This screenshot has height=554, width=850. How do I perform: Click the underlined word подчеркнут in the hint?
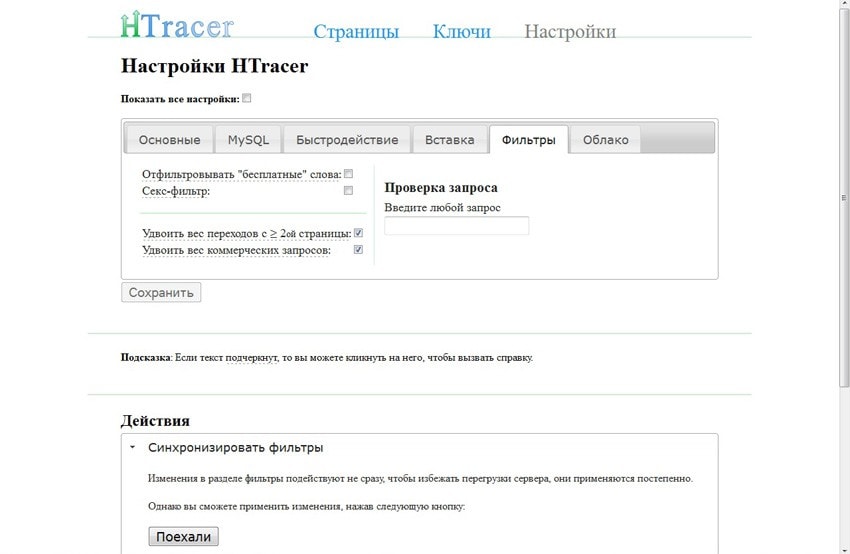tap(252, 358)
